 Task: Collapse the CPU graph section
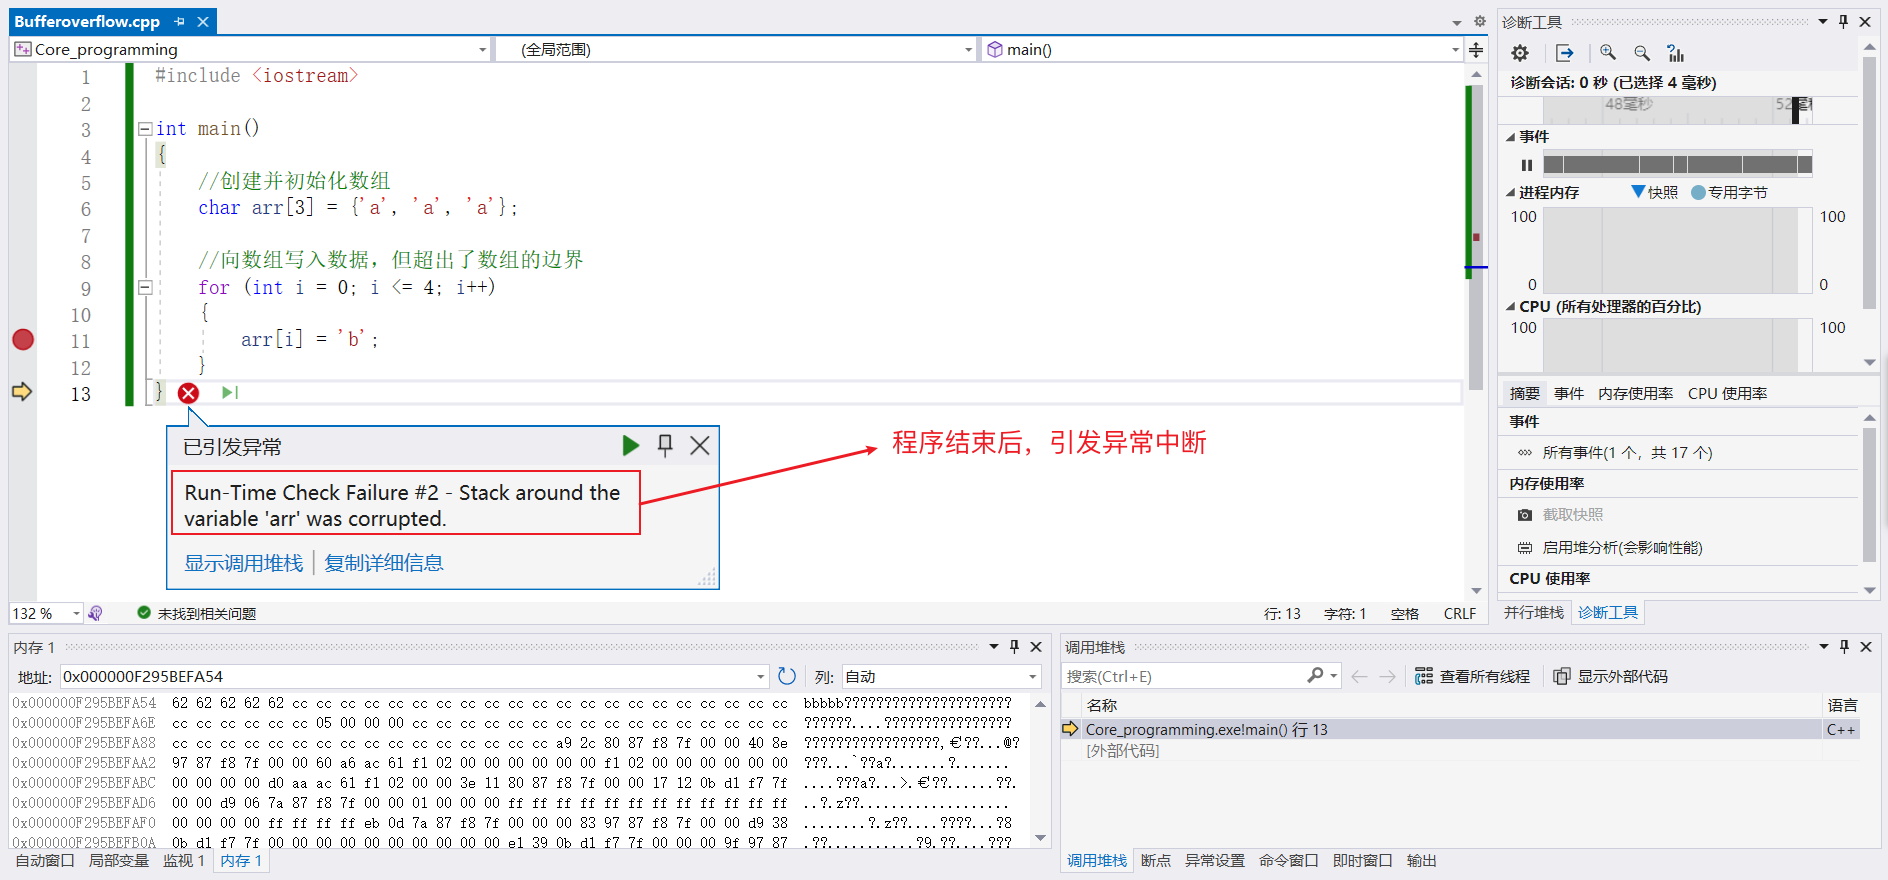pos(1510,307)
